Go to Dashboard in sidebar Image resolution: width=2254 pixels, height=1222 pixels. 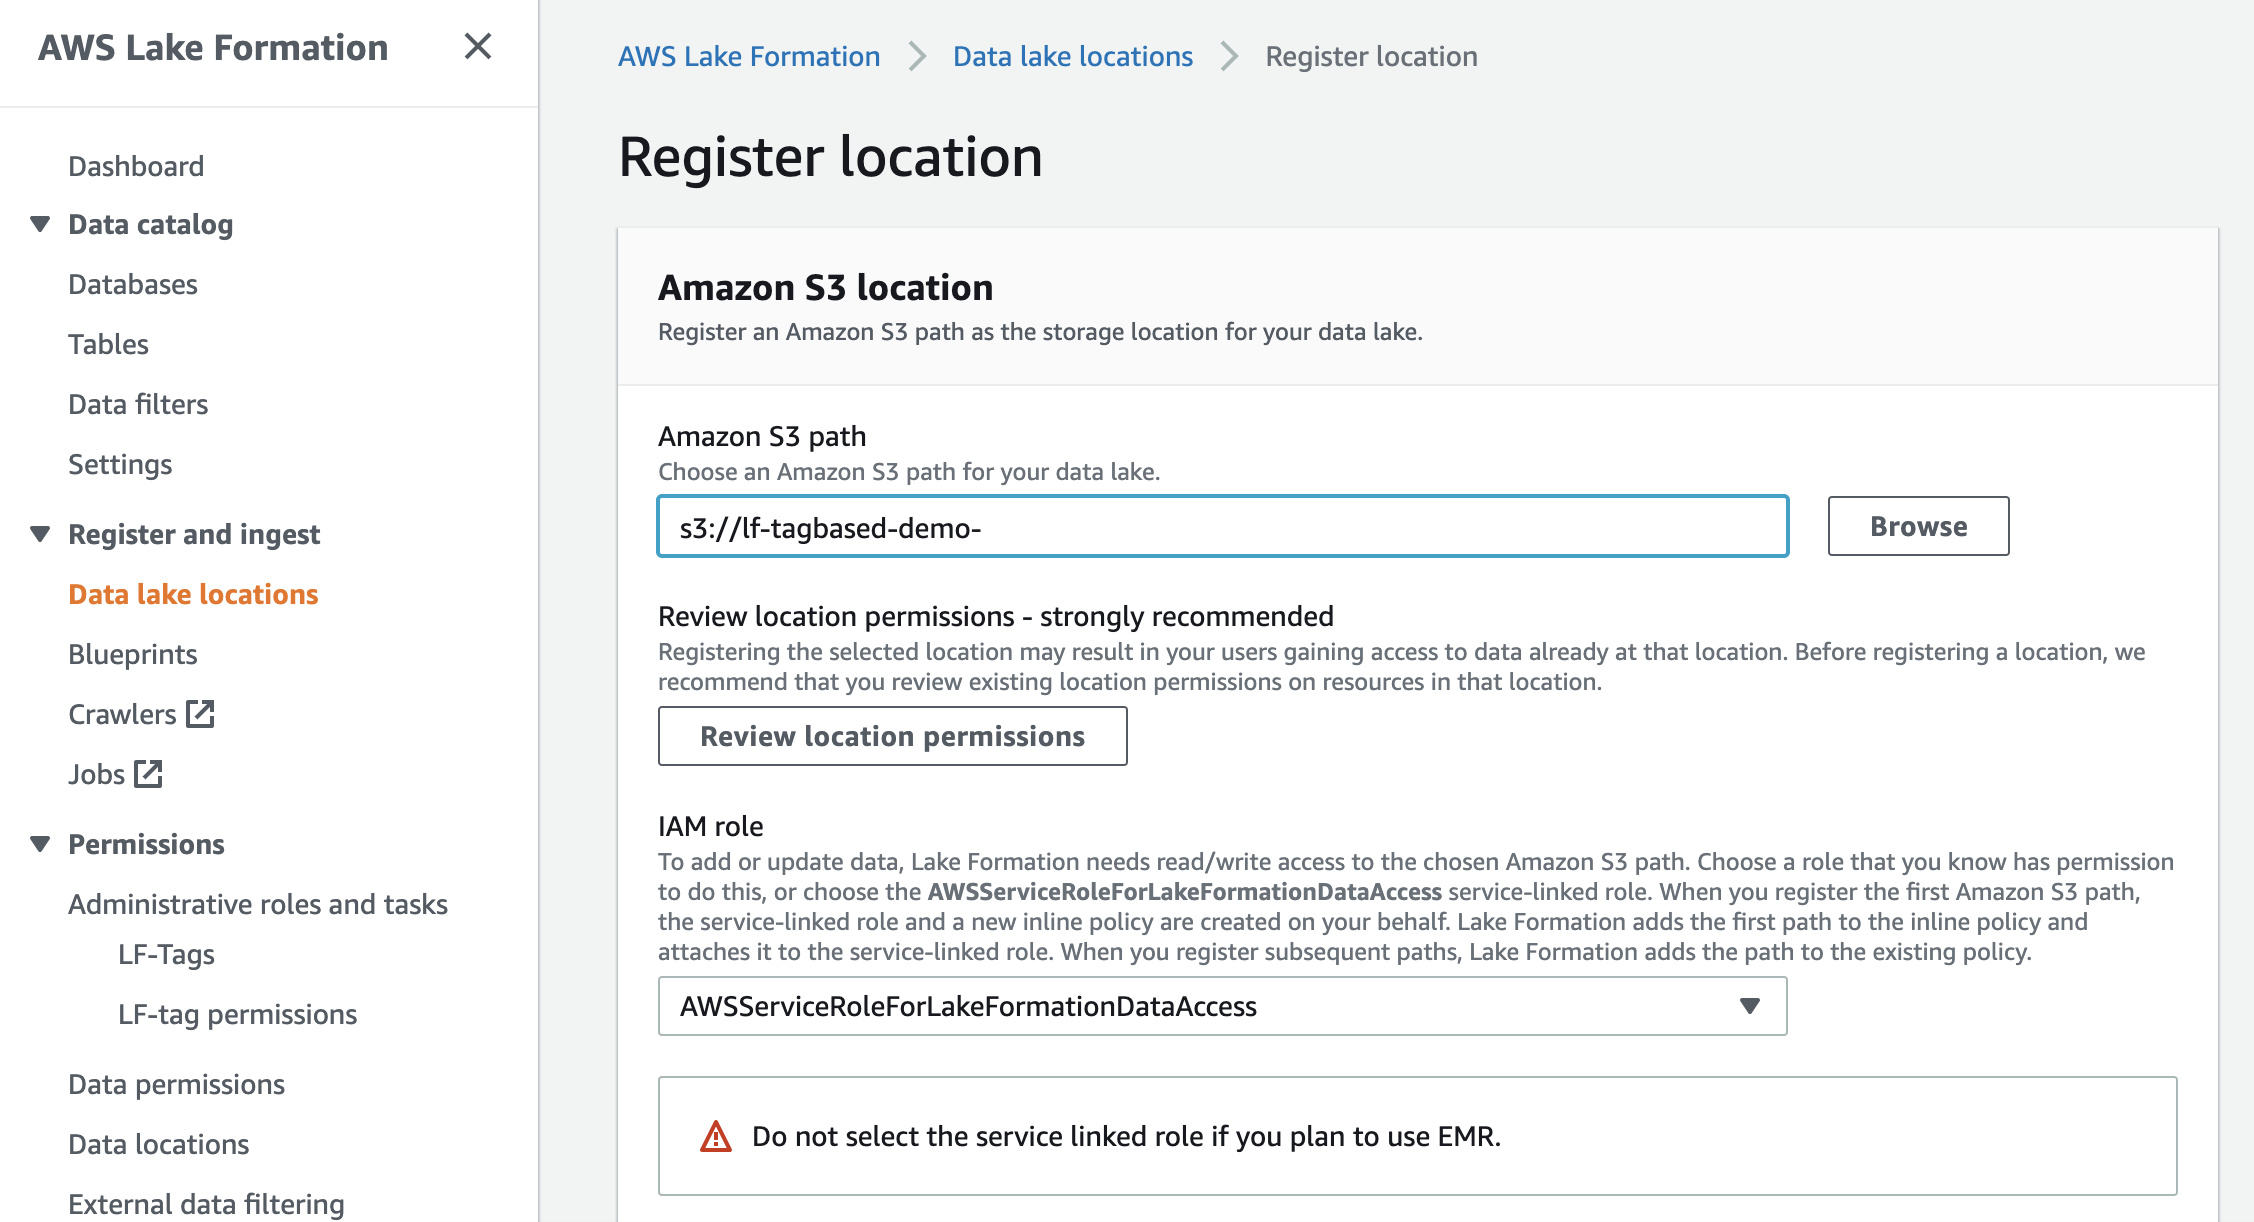(x=136, y=166)
